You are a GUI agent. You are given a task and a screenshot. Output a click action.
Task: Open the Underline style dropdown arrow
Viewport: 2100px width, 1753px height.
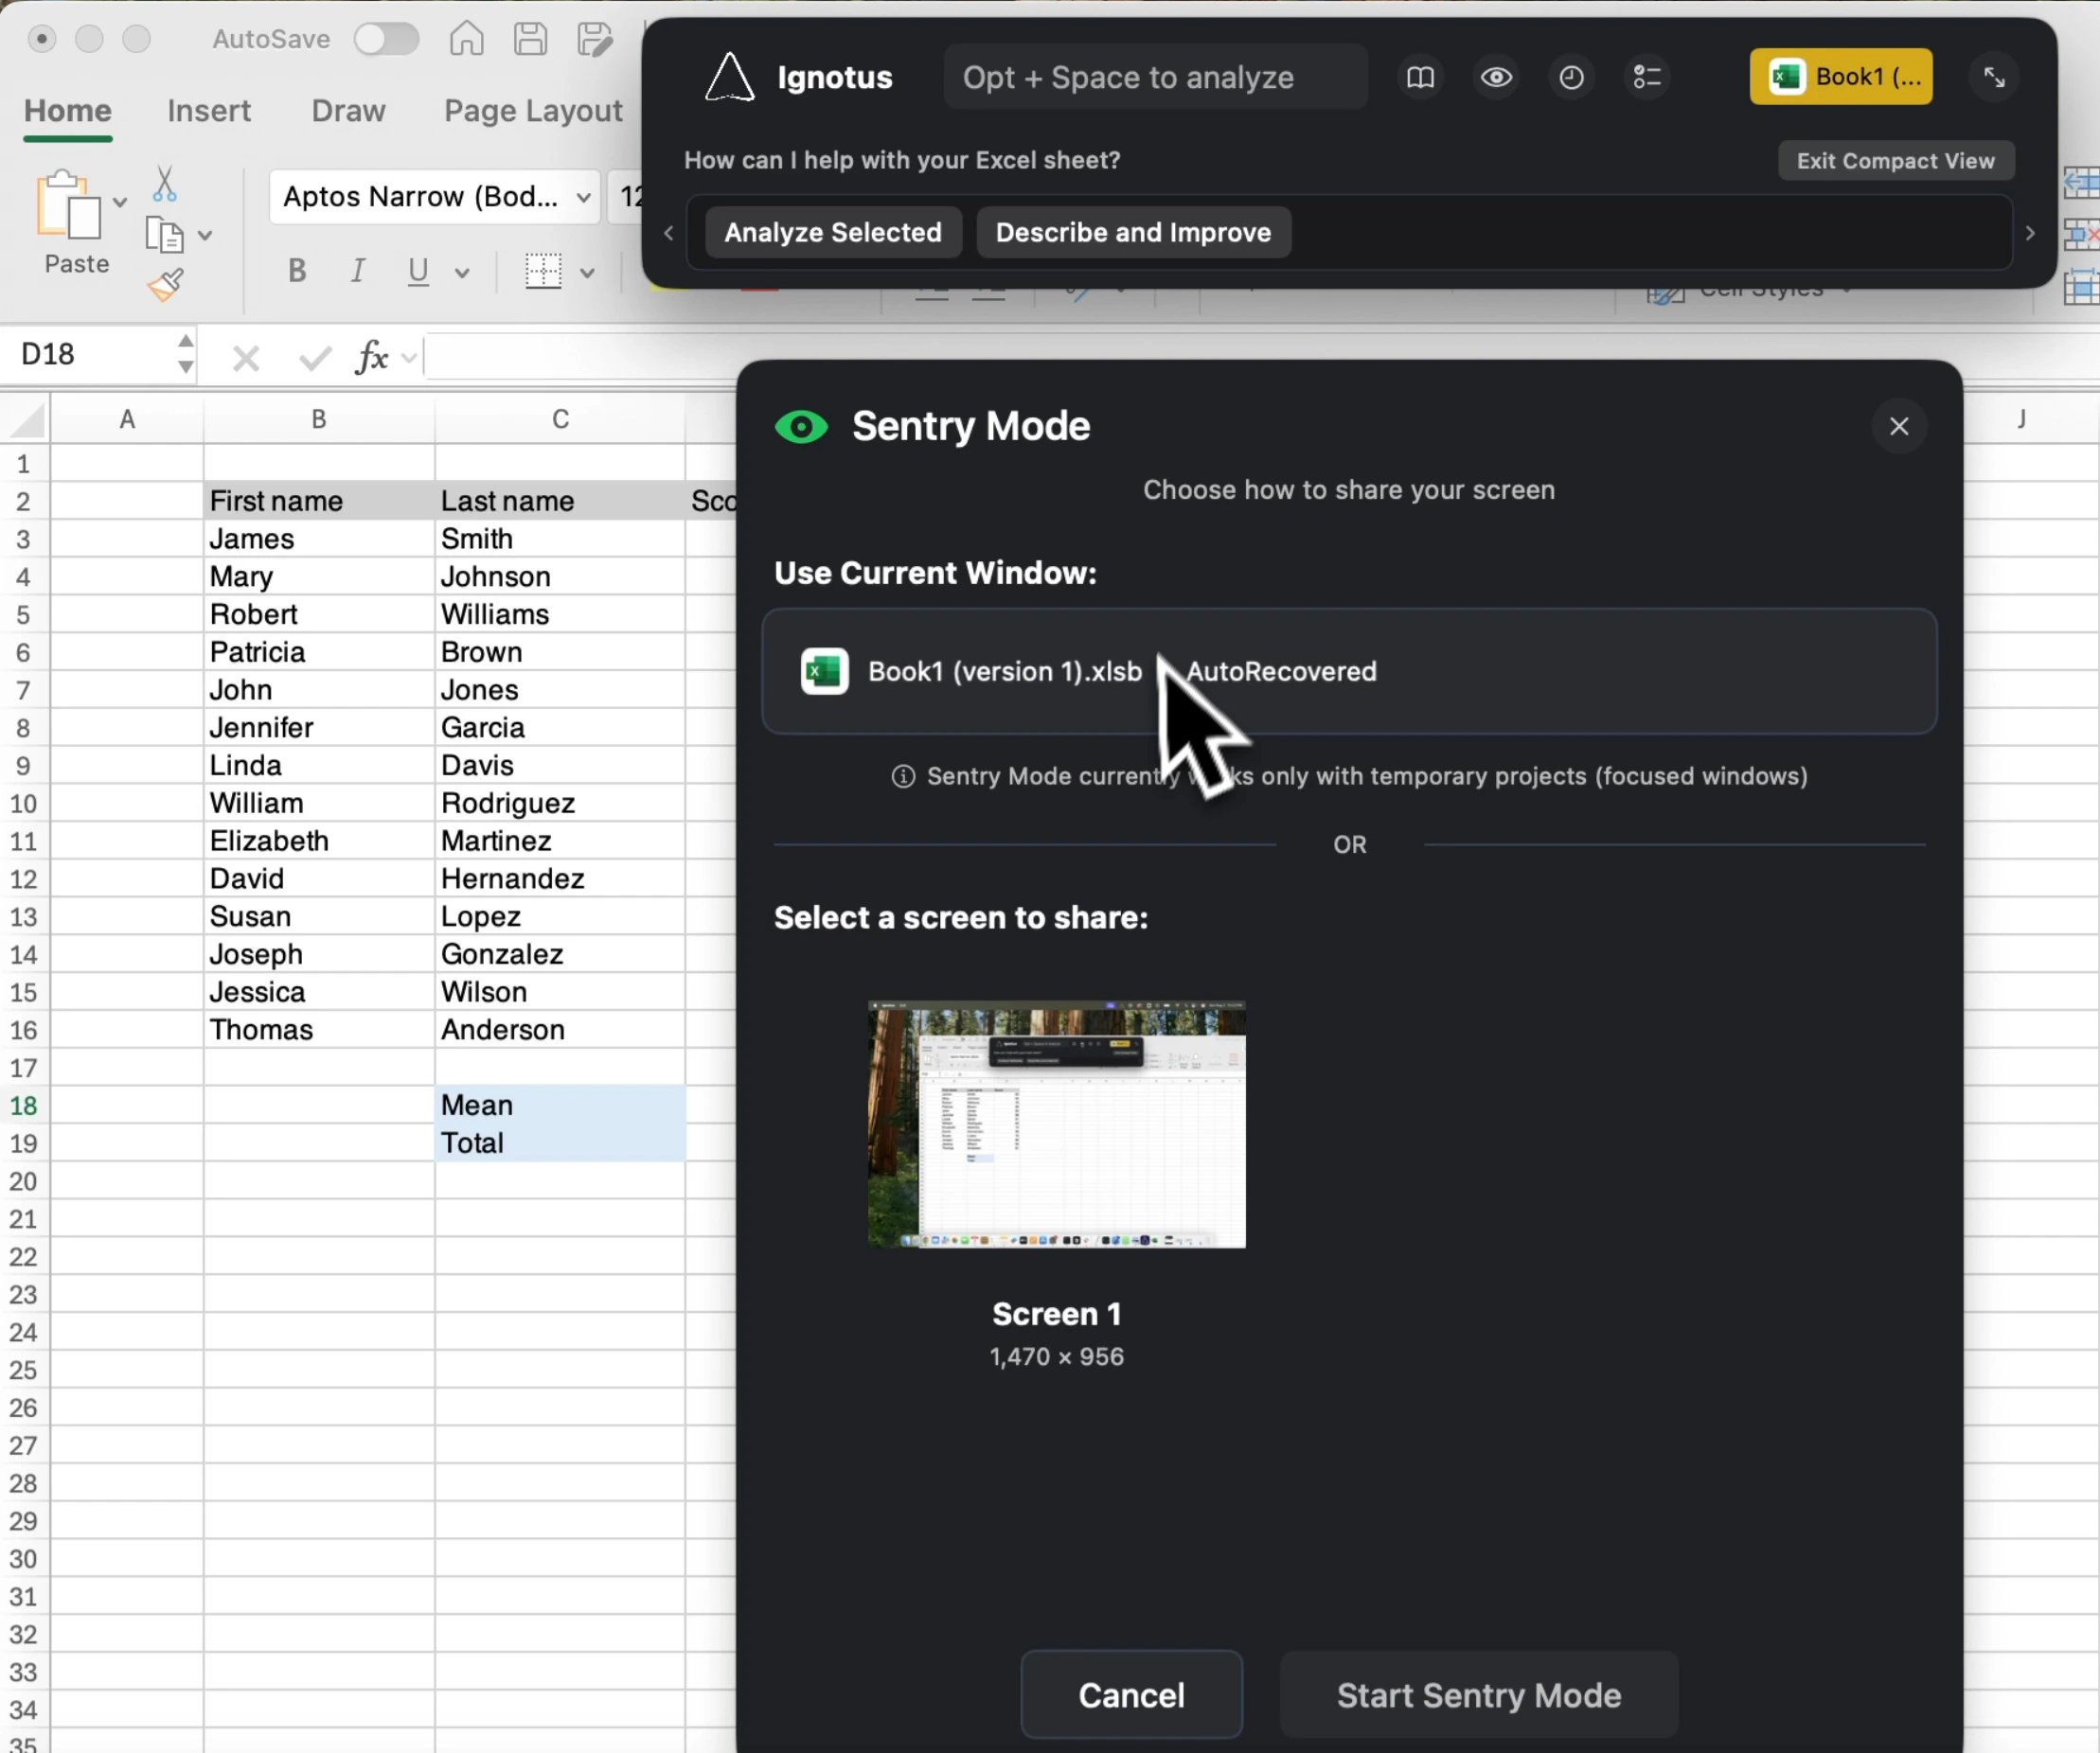462,272
